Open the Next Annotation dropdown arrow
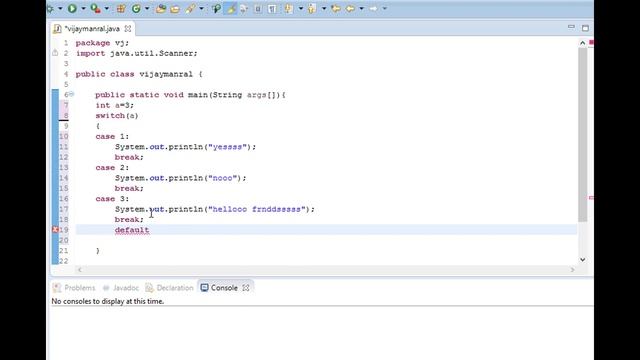Image resolution: width=640 pixels, height=360 pixels. point(300,9)
